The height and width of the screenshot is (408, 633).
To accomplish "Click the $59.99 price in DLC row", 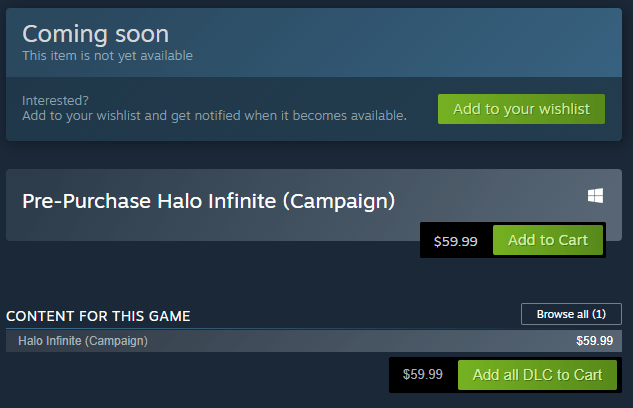I will pyautogui.click(x=594, y=341).
